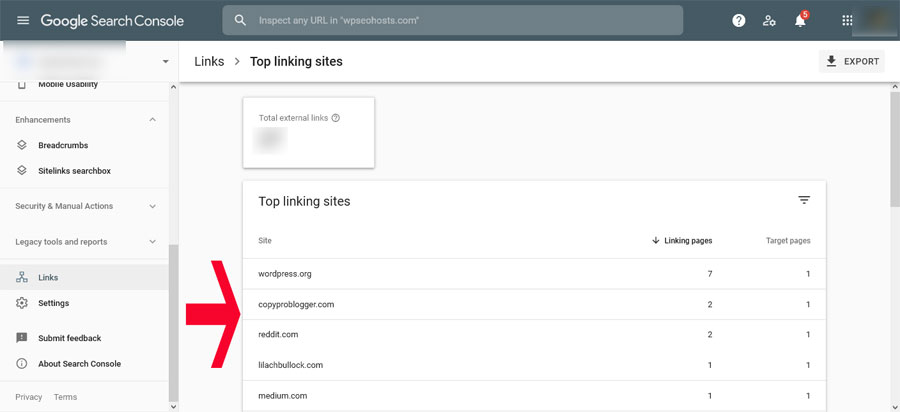Sort by Linking pages column
Viewport: 900px width, 412px height.
[x=688, y=241]
